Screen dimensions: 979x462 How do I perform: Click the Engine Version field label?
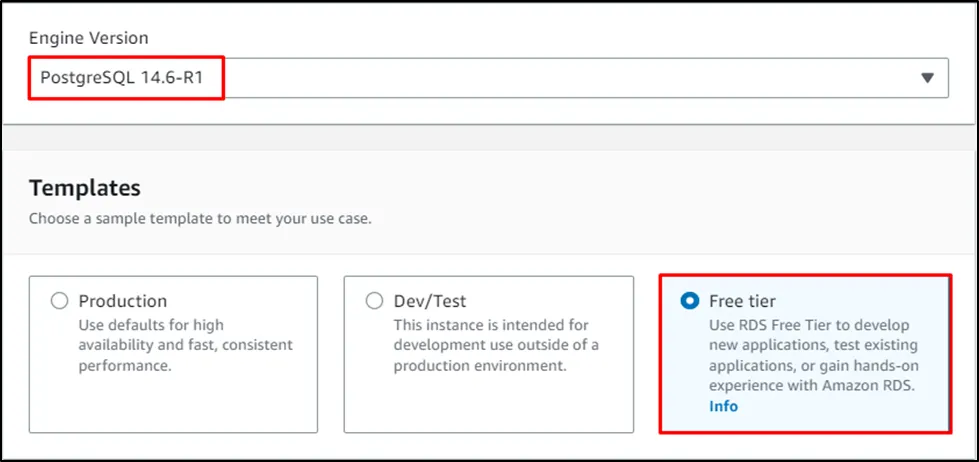click(88, 38)
